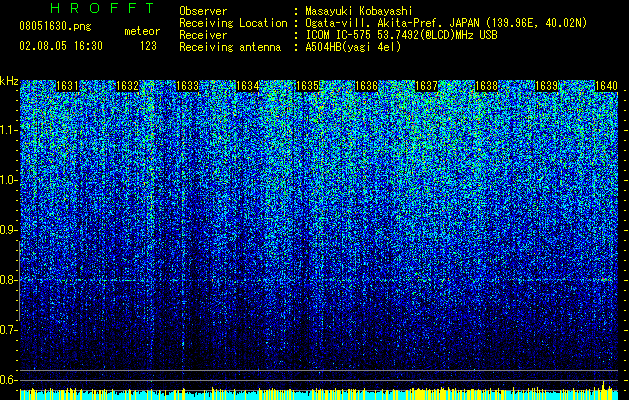Click the 'meteor' label

142,31
